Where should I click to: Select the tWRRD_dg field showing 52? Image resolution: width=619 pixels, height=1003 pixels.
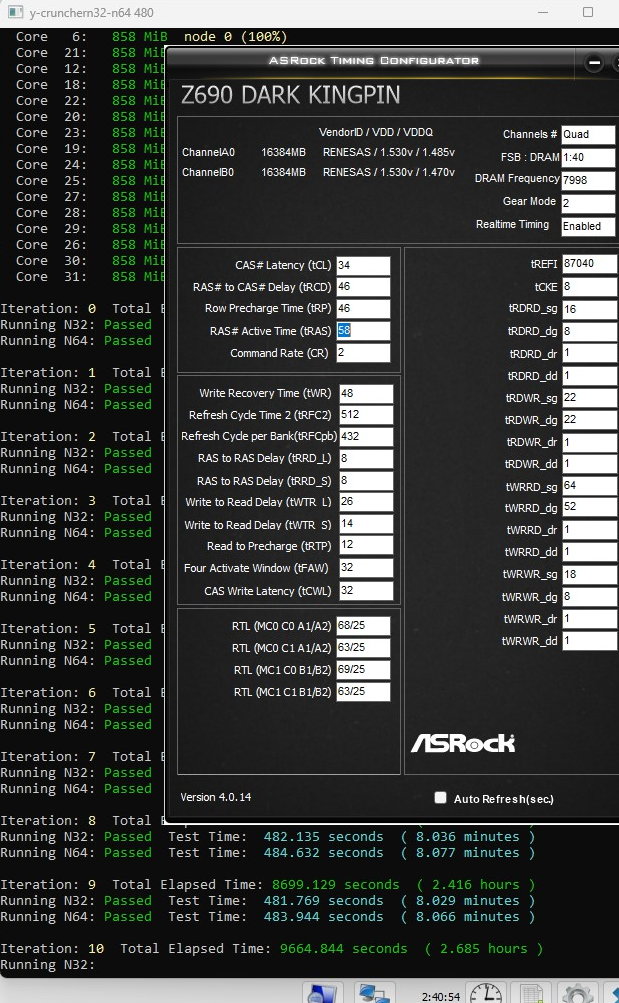coord(590,508)
